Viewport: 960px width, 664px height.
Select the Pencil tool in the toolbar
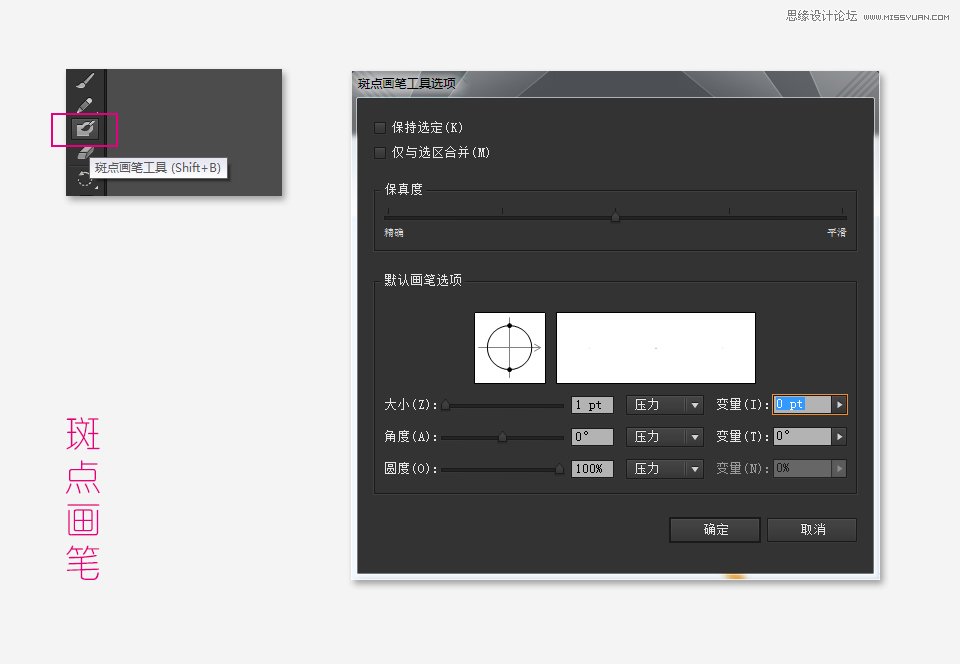click(84, 102)
